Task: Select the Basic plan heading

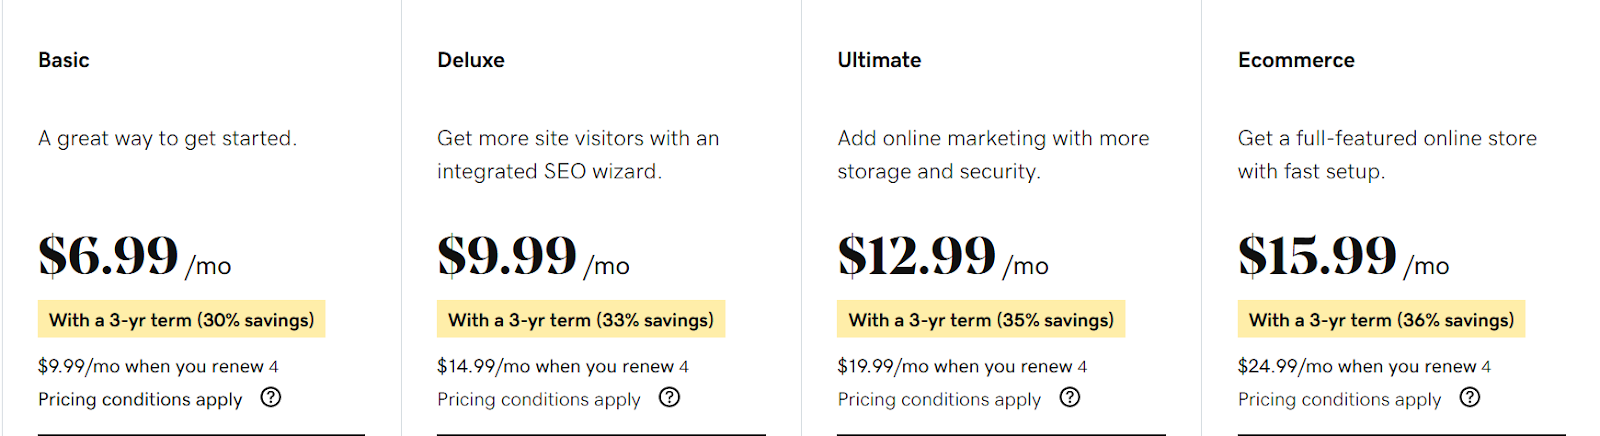Action: 64,60
